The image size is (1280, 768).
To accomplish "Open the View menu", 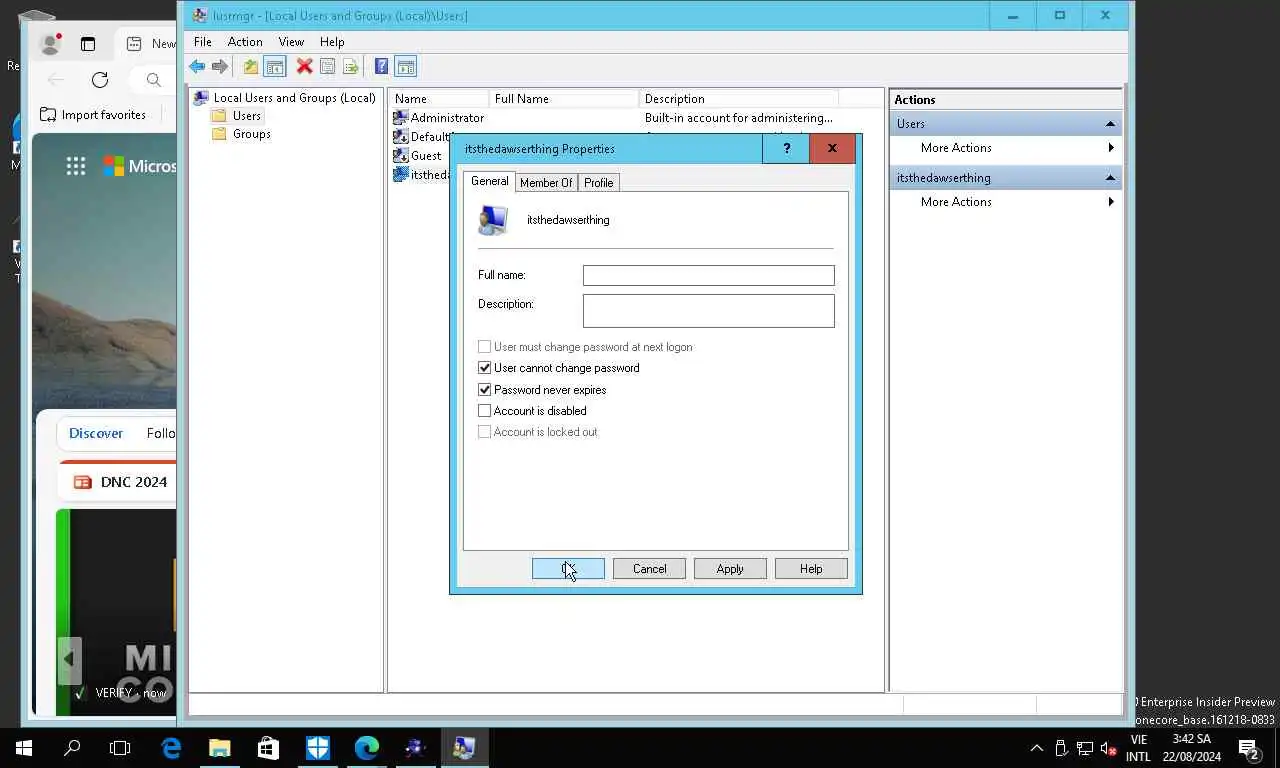I will (x=291, y=42).
